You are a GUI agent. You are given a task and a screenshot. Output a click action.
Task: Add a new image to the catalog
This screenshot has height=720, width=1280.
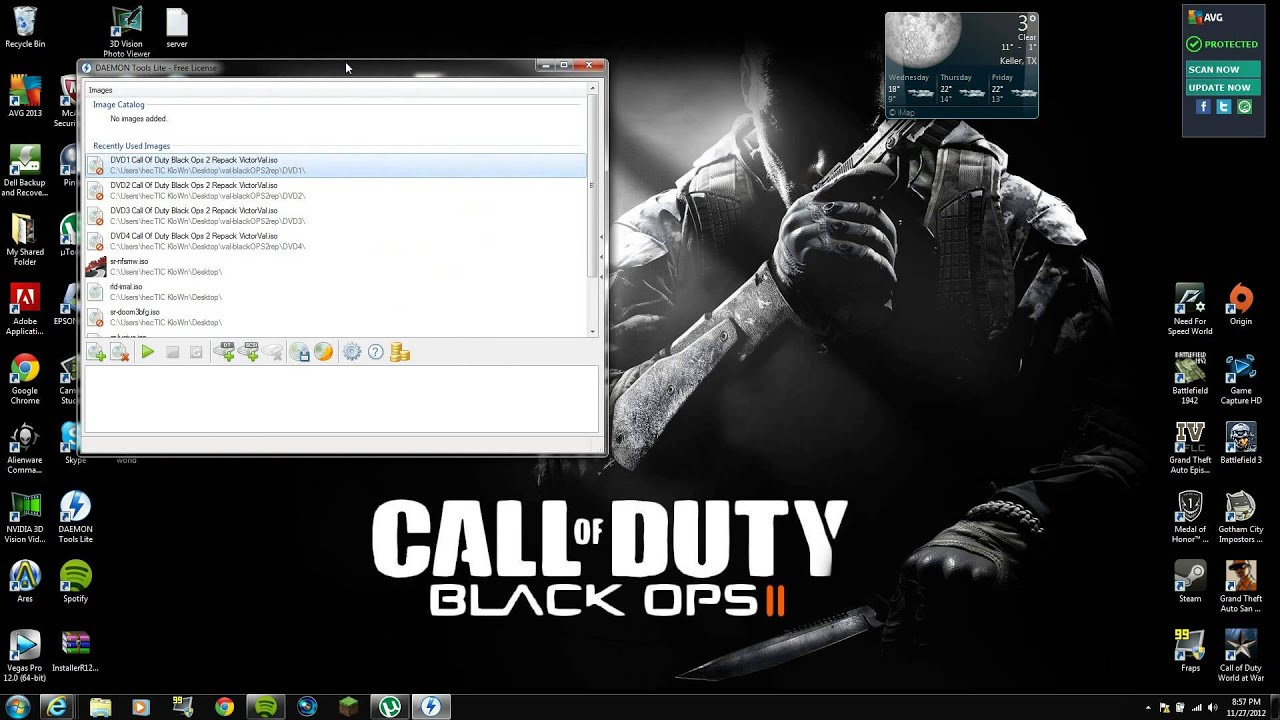tap(96, 352)
